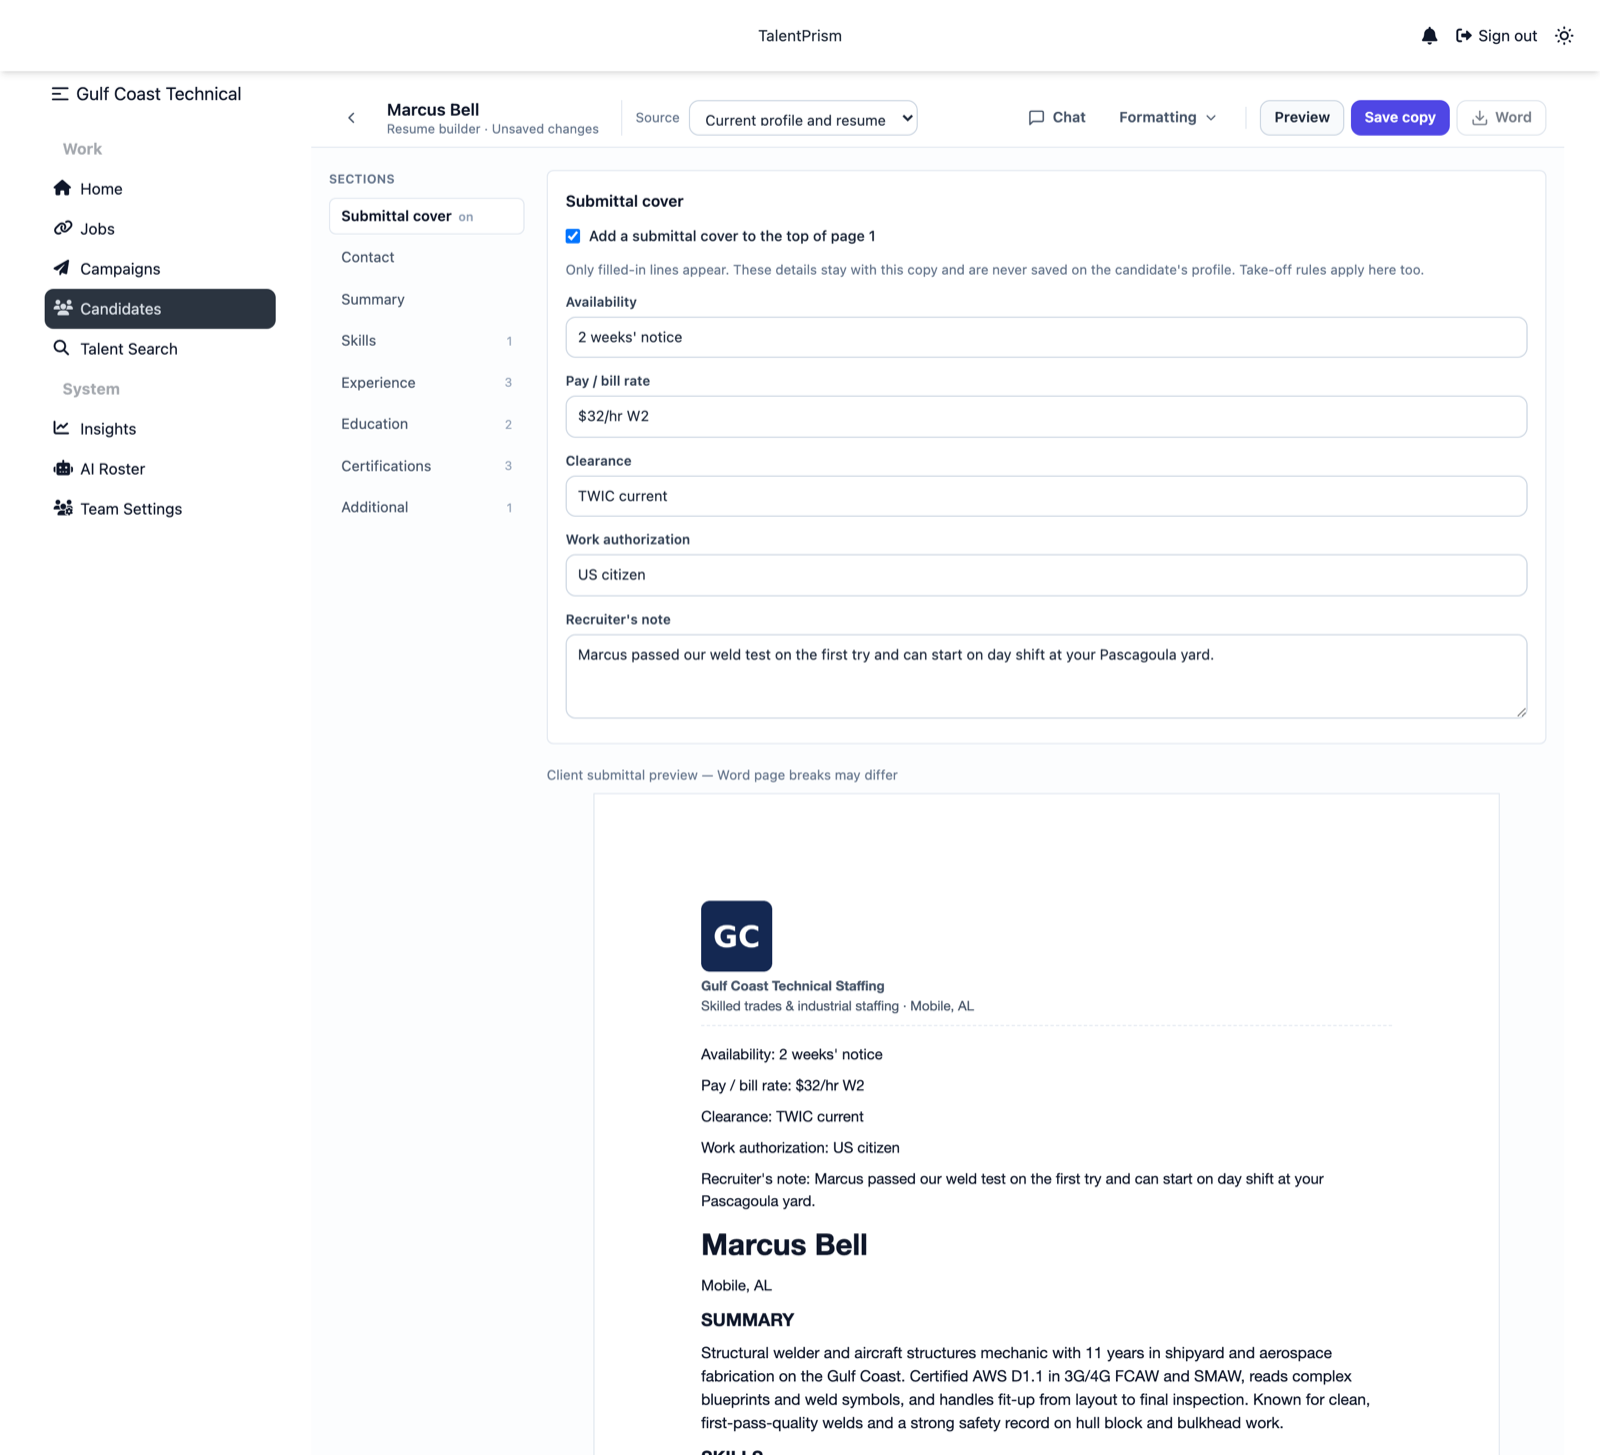1600x1455 pixels.
Task: Open the Certifications section
Action: 426,466
